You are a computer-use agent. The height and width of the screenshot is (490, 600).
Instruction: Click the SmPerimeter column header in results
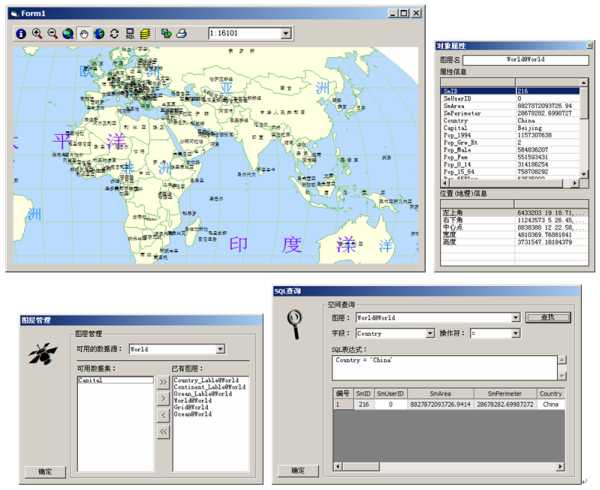click(505, 393)
